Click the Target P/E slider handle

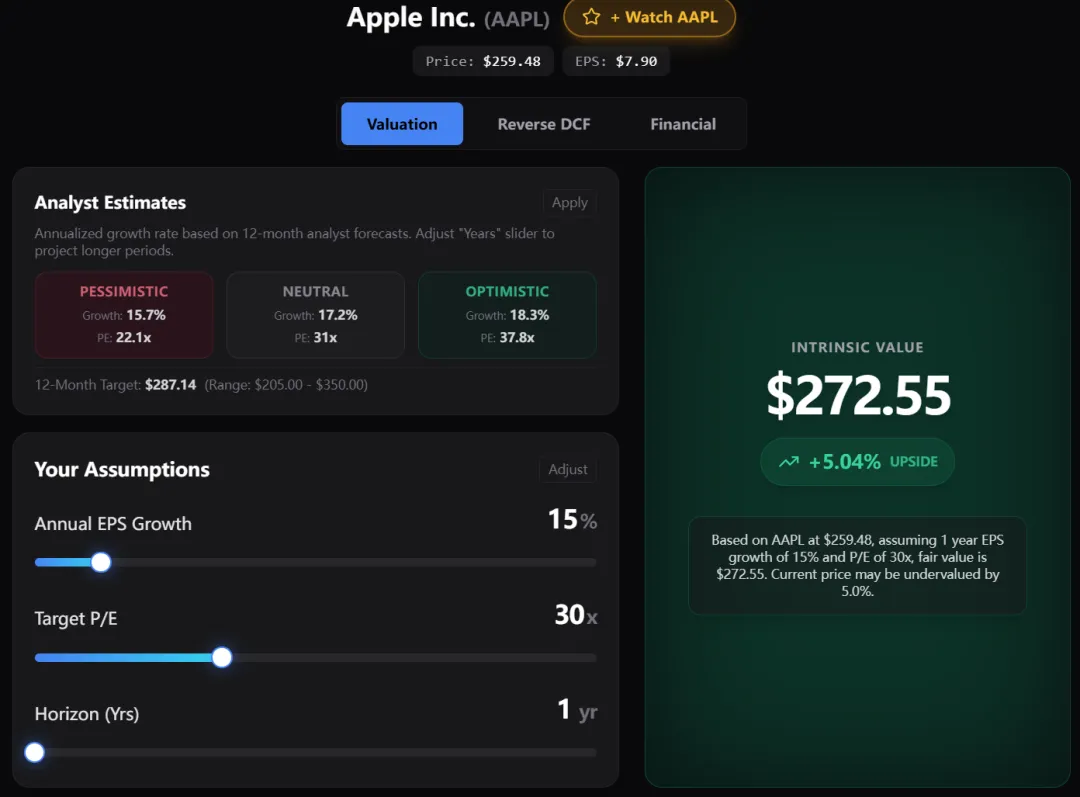pyautogui.click(x=222, y=657)
